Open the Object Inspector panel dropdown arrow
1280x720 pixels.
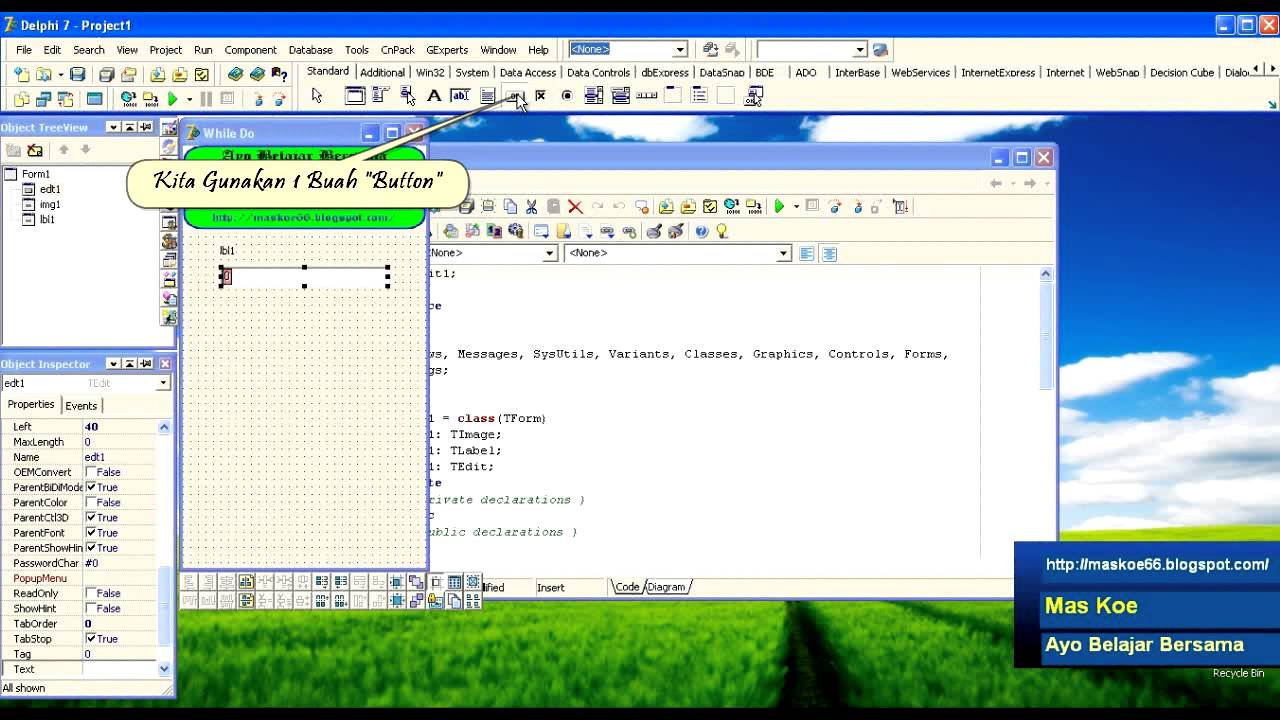113,364
